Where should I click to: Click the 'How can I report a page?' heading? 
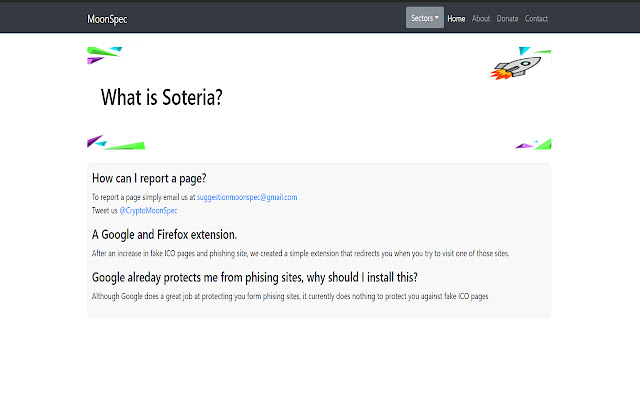tap(162, 179)
